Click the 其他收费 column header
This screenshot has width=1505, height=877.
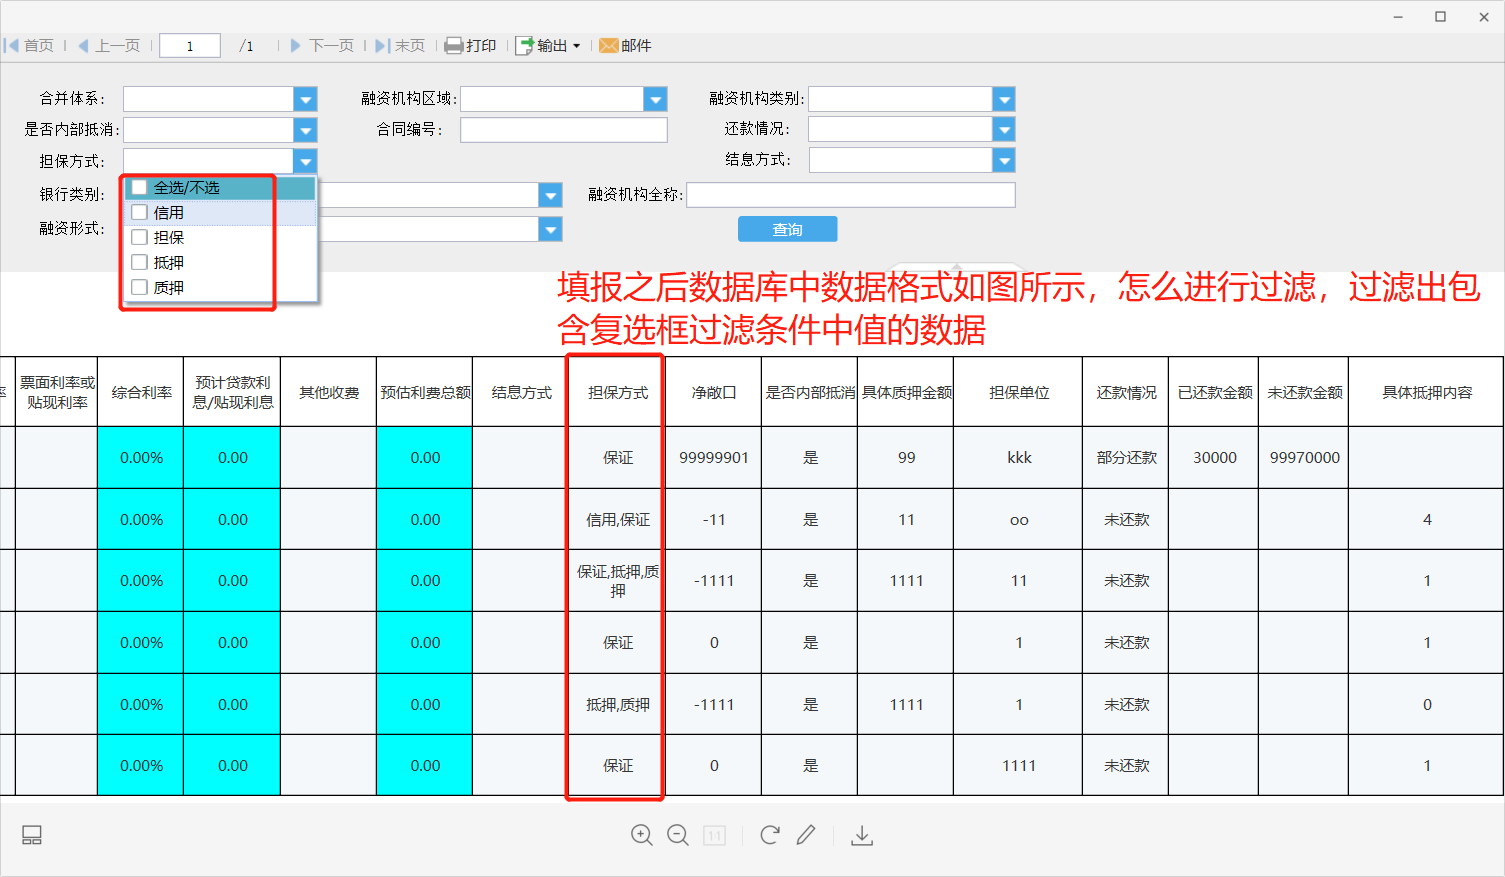coord(329,392)
